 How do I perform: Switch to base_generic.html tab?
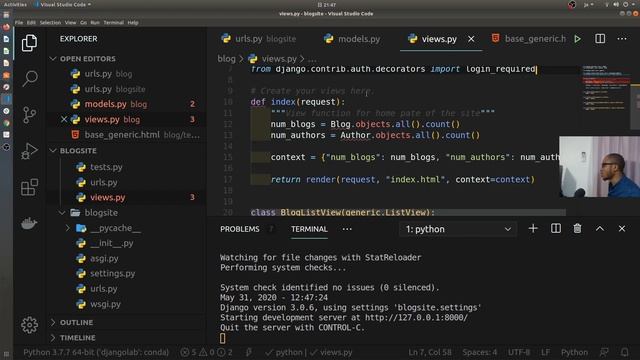[x=529, y=39]
